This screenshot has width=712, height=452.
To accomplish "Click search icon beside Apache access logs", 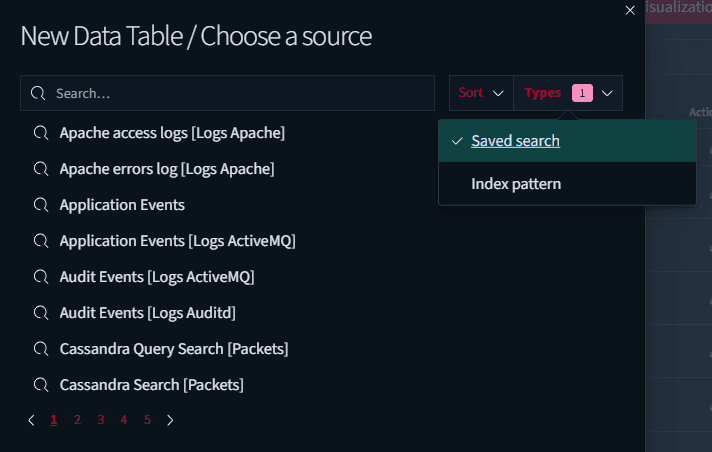I will point(41,133).
